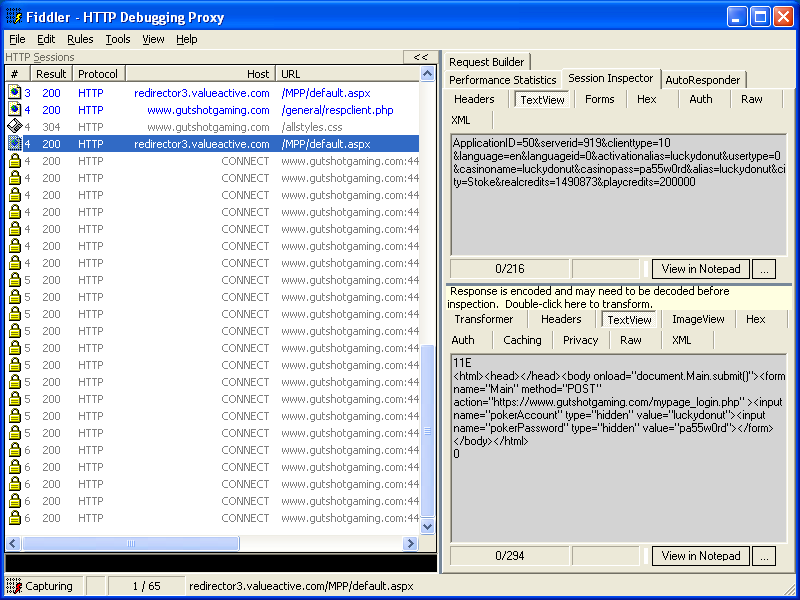Open the Edit menu
The width and height of the screenshot is (800, 600).
(x=46, y=39)
